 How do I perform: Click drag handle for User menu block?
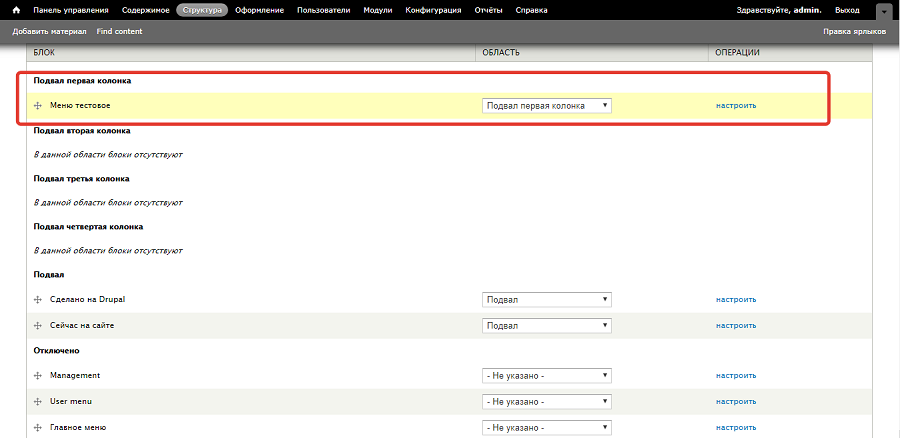tap(38, 402)
